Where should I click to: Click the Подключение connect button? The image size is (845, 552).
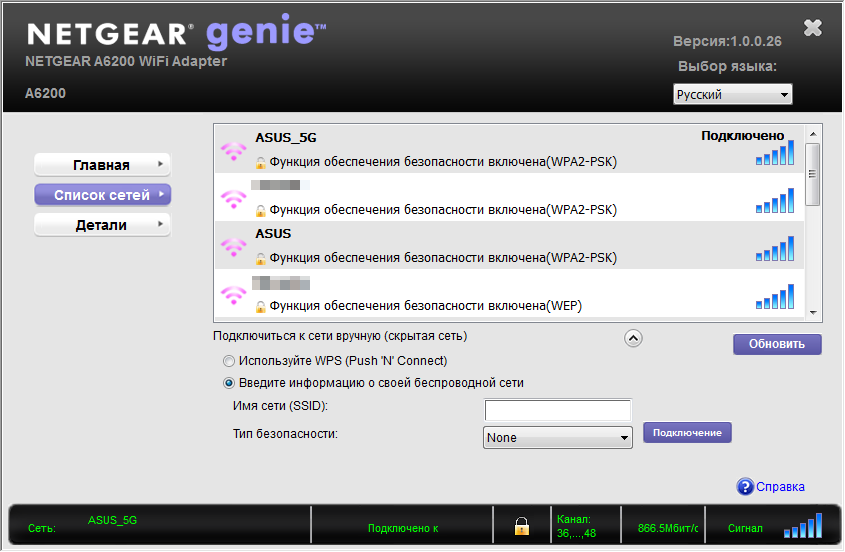pyautogui.click(x=687, y=433)
